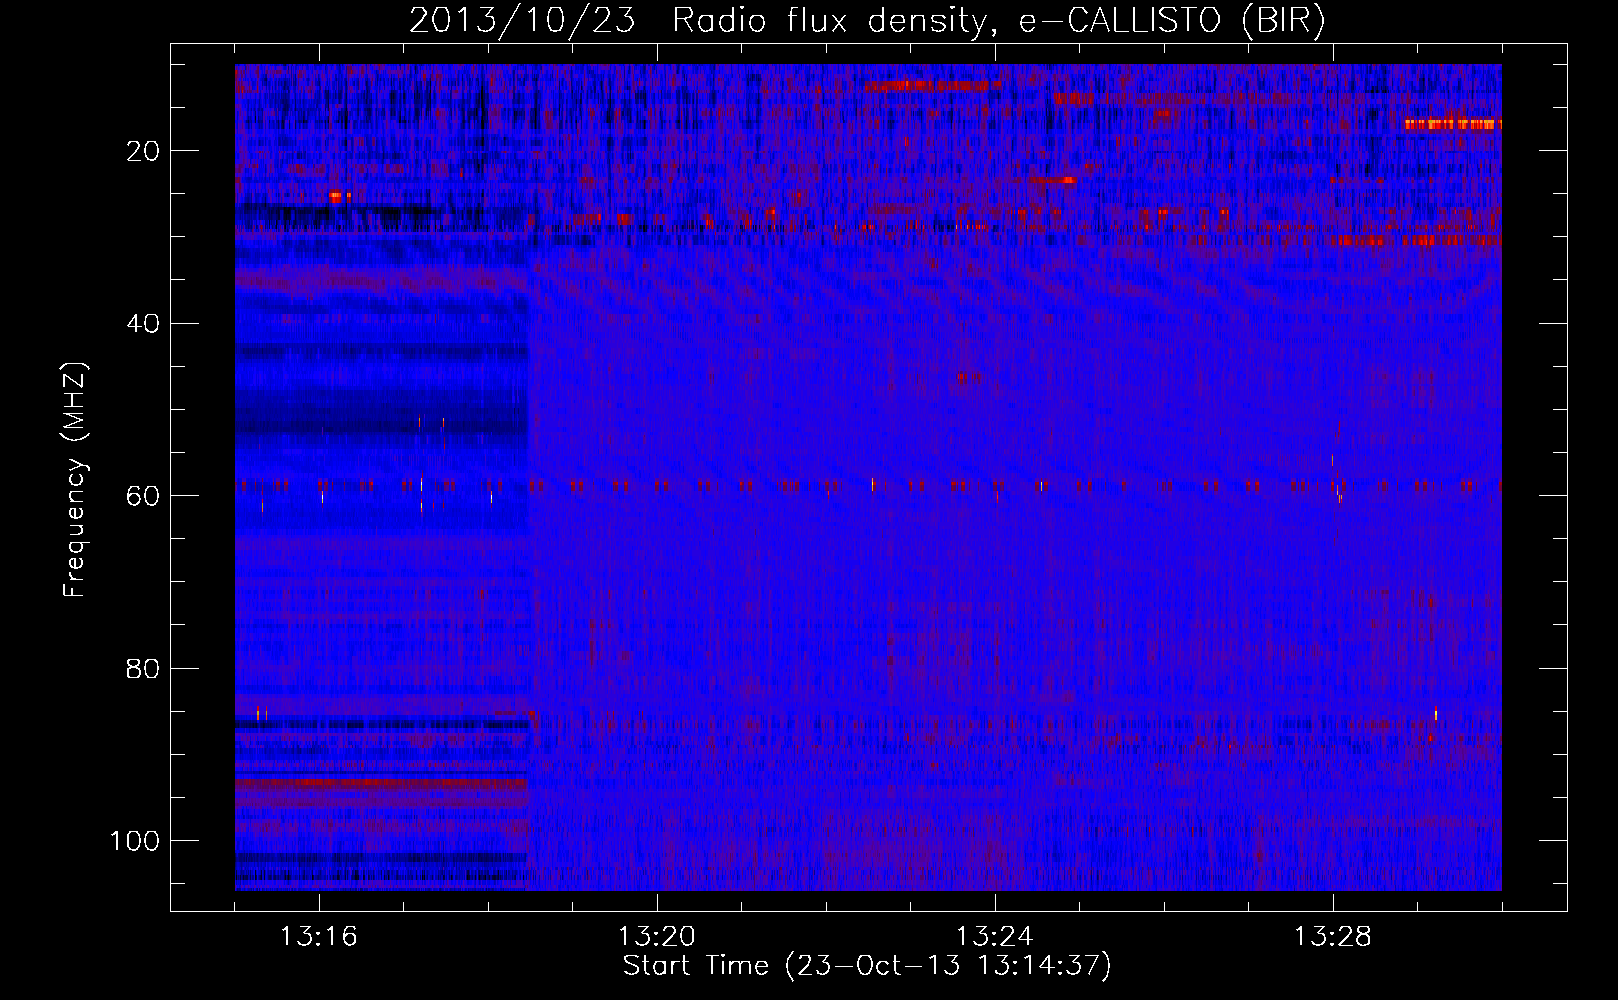Click the 13:24 time tick label

995,937
